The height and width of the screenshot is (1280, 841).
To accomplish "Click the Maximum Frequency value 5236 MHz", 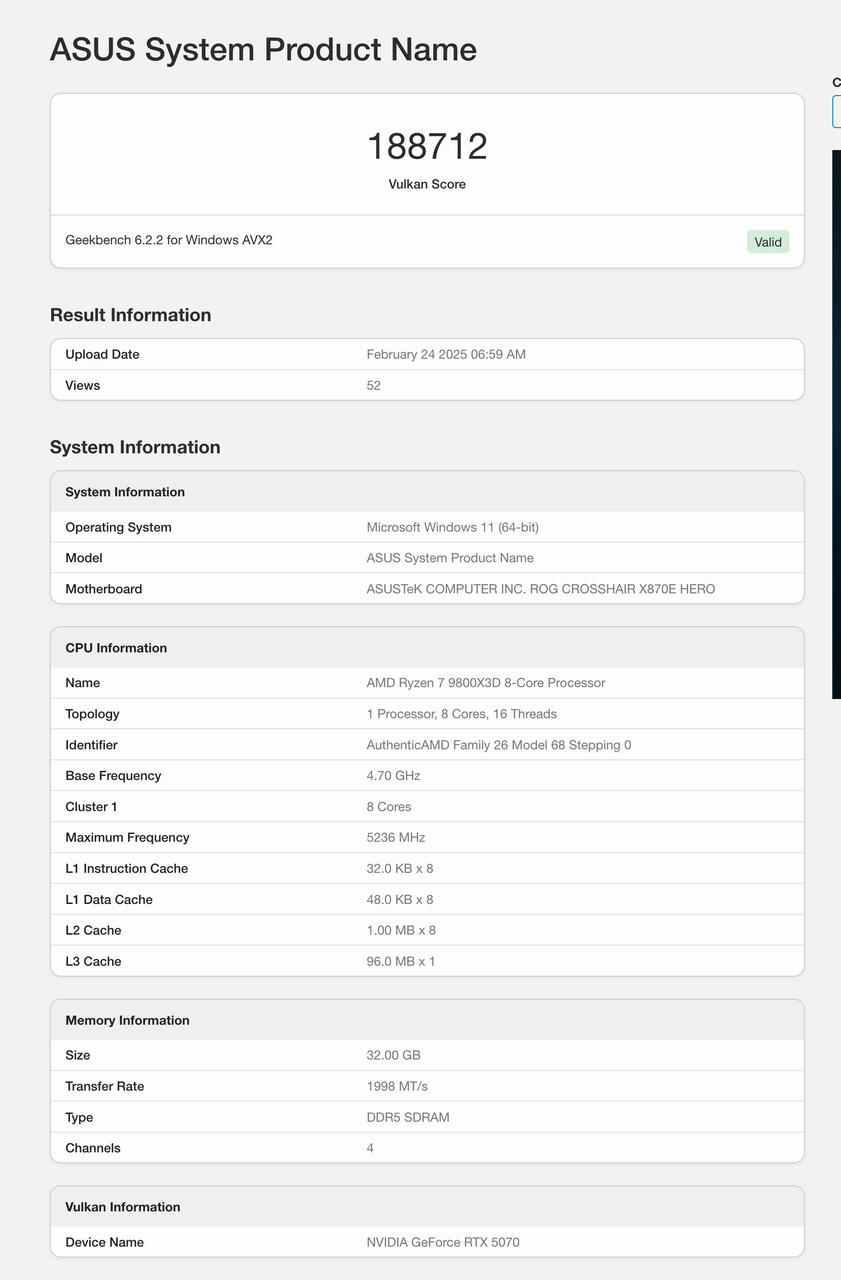I will [x=396, y=838].
